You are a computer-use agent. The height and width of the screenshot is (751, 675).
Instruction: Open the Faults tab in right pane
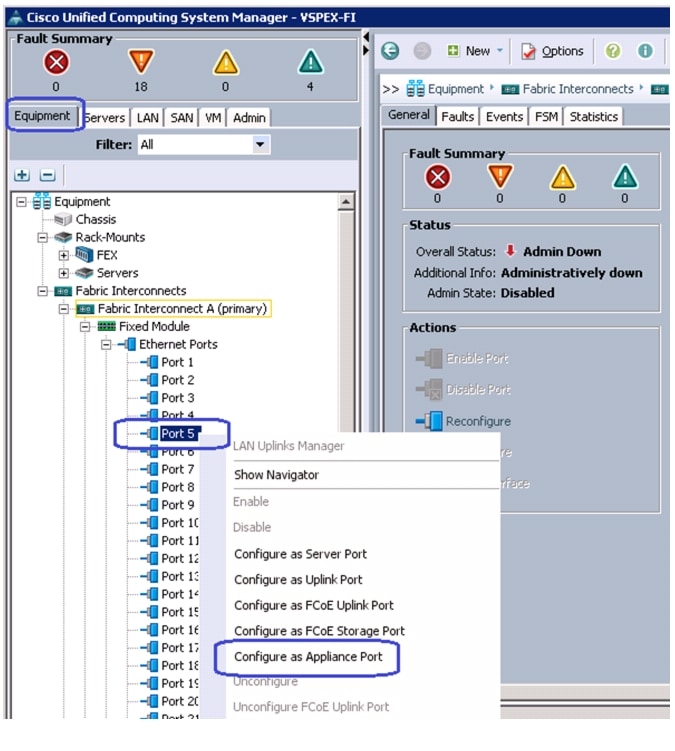click(x=458, y=116)
